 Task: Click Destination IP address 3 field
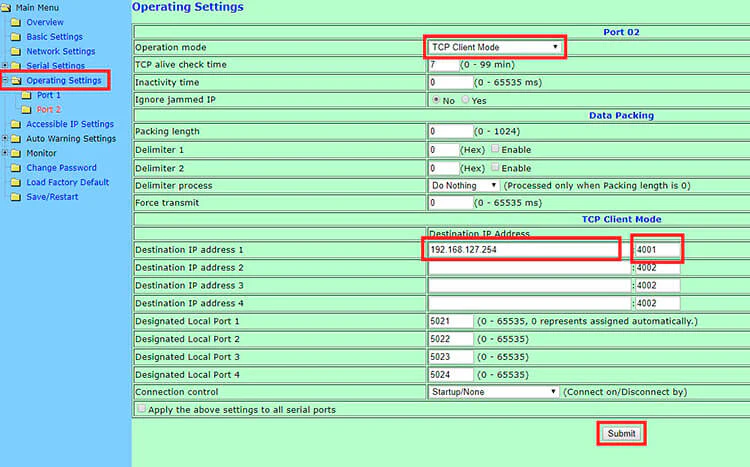530,286
